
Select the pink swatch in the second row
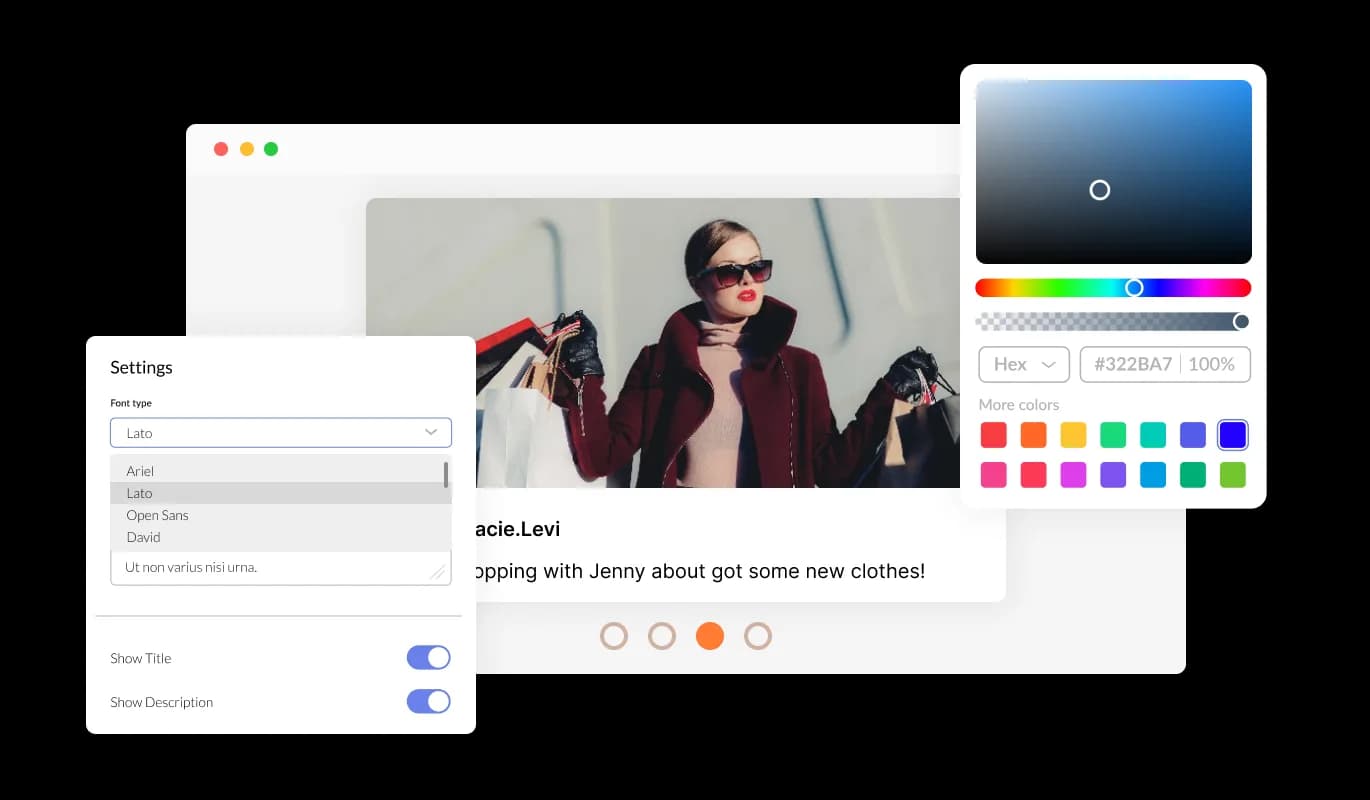(x=993, y=474)
